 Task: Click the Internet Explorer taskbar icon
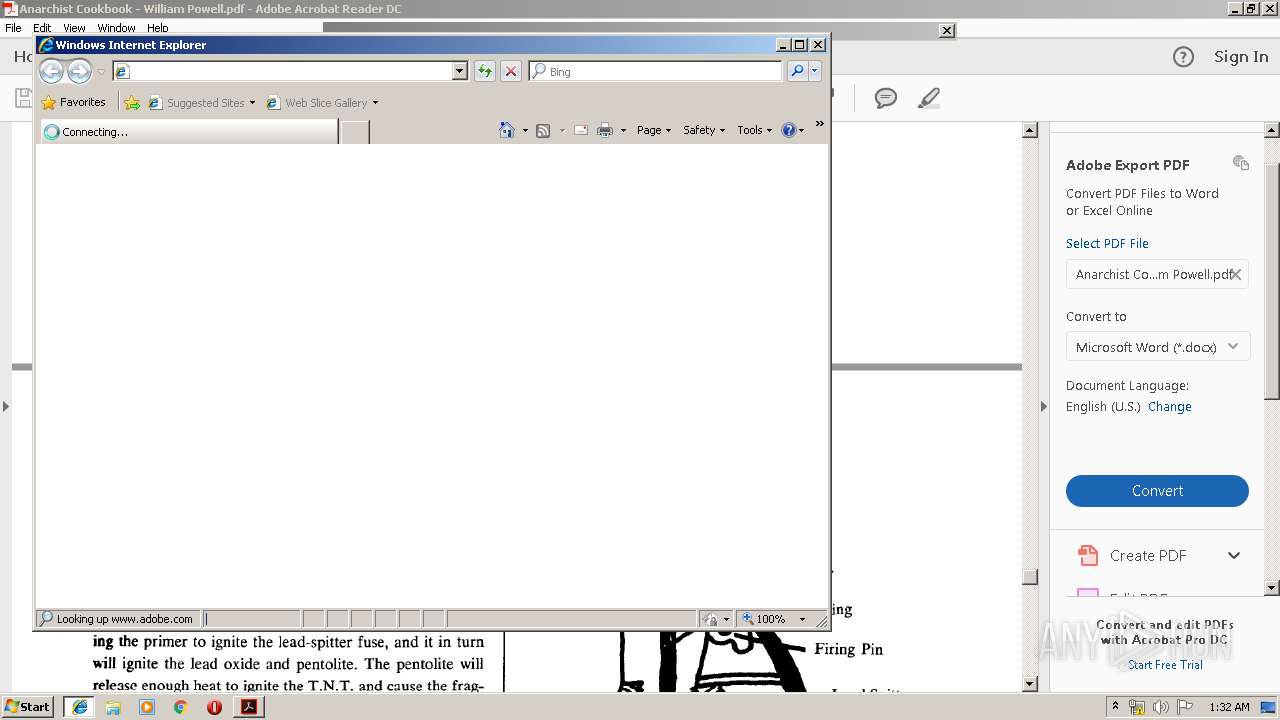[79, 707]
